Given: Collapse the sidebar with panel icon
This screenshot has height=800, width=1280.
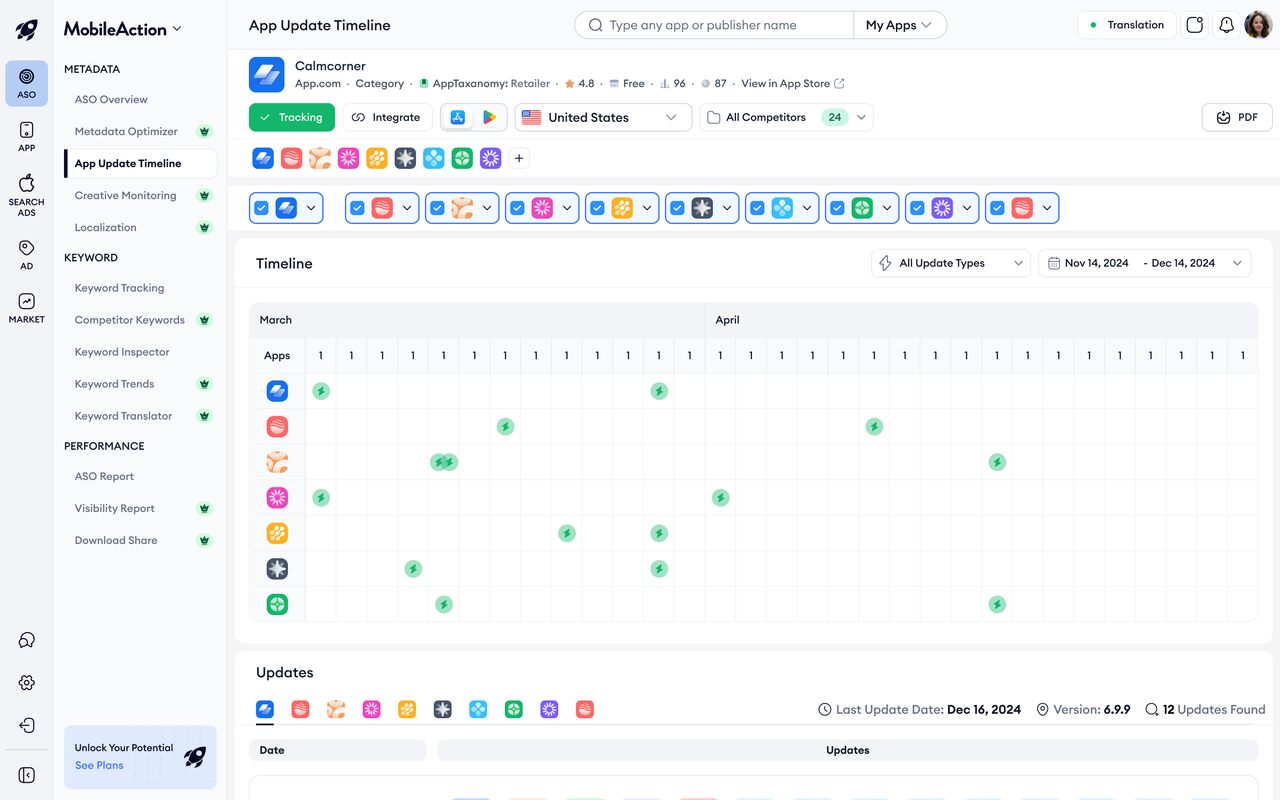Looking at the screenshot, I should (27, 775).
